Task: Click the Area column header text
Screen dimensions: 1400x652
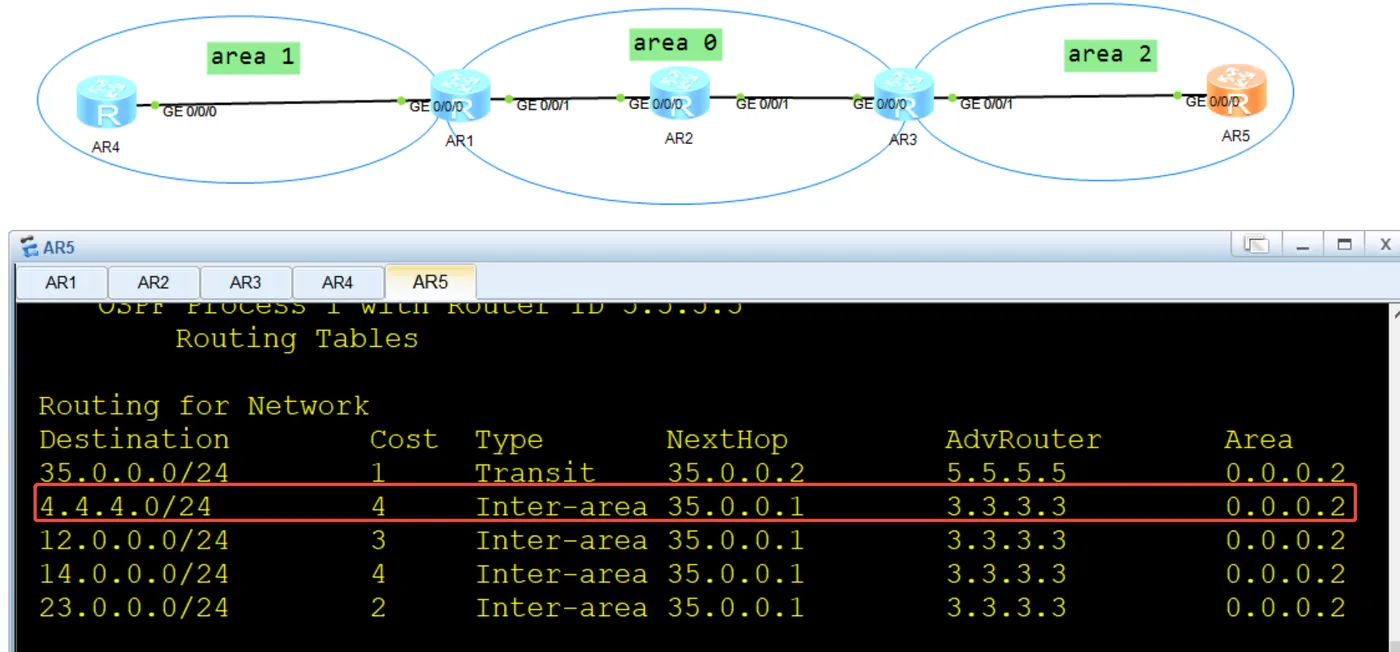Action: 1258,440
